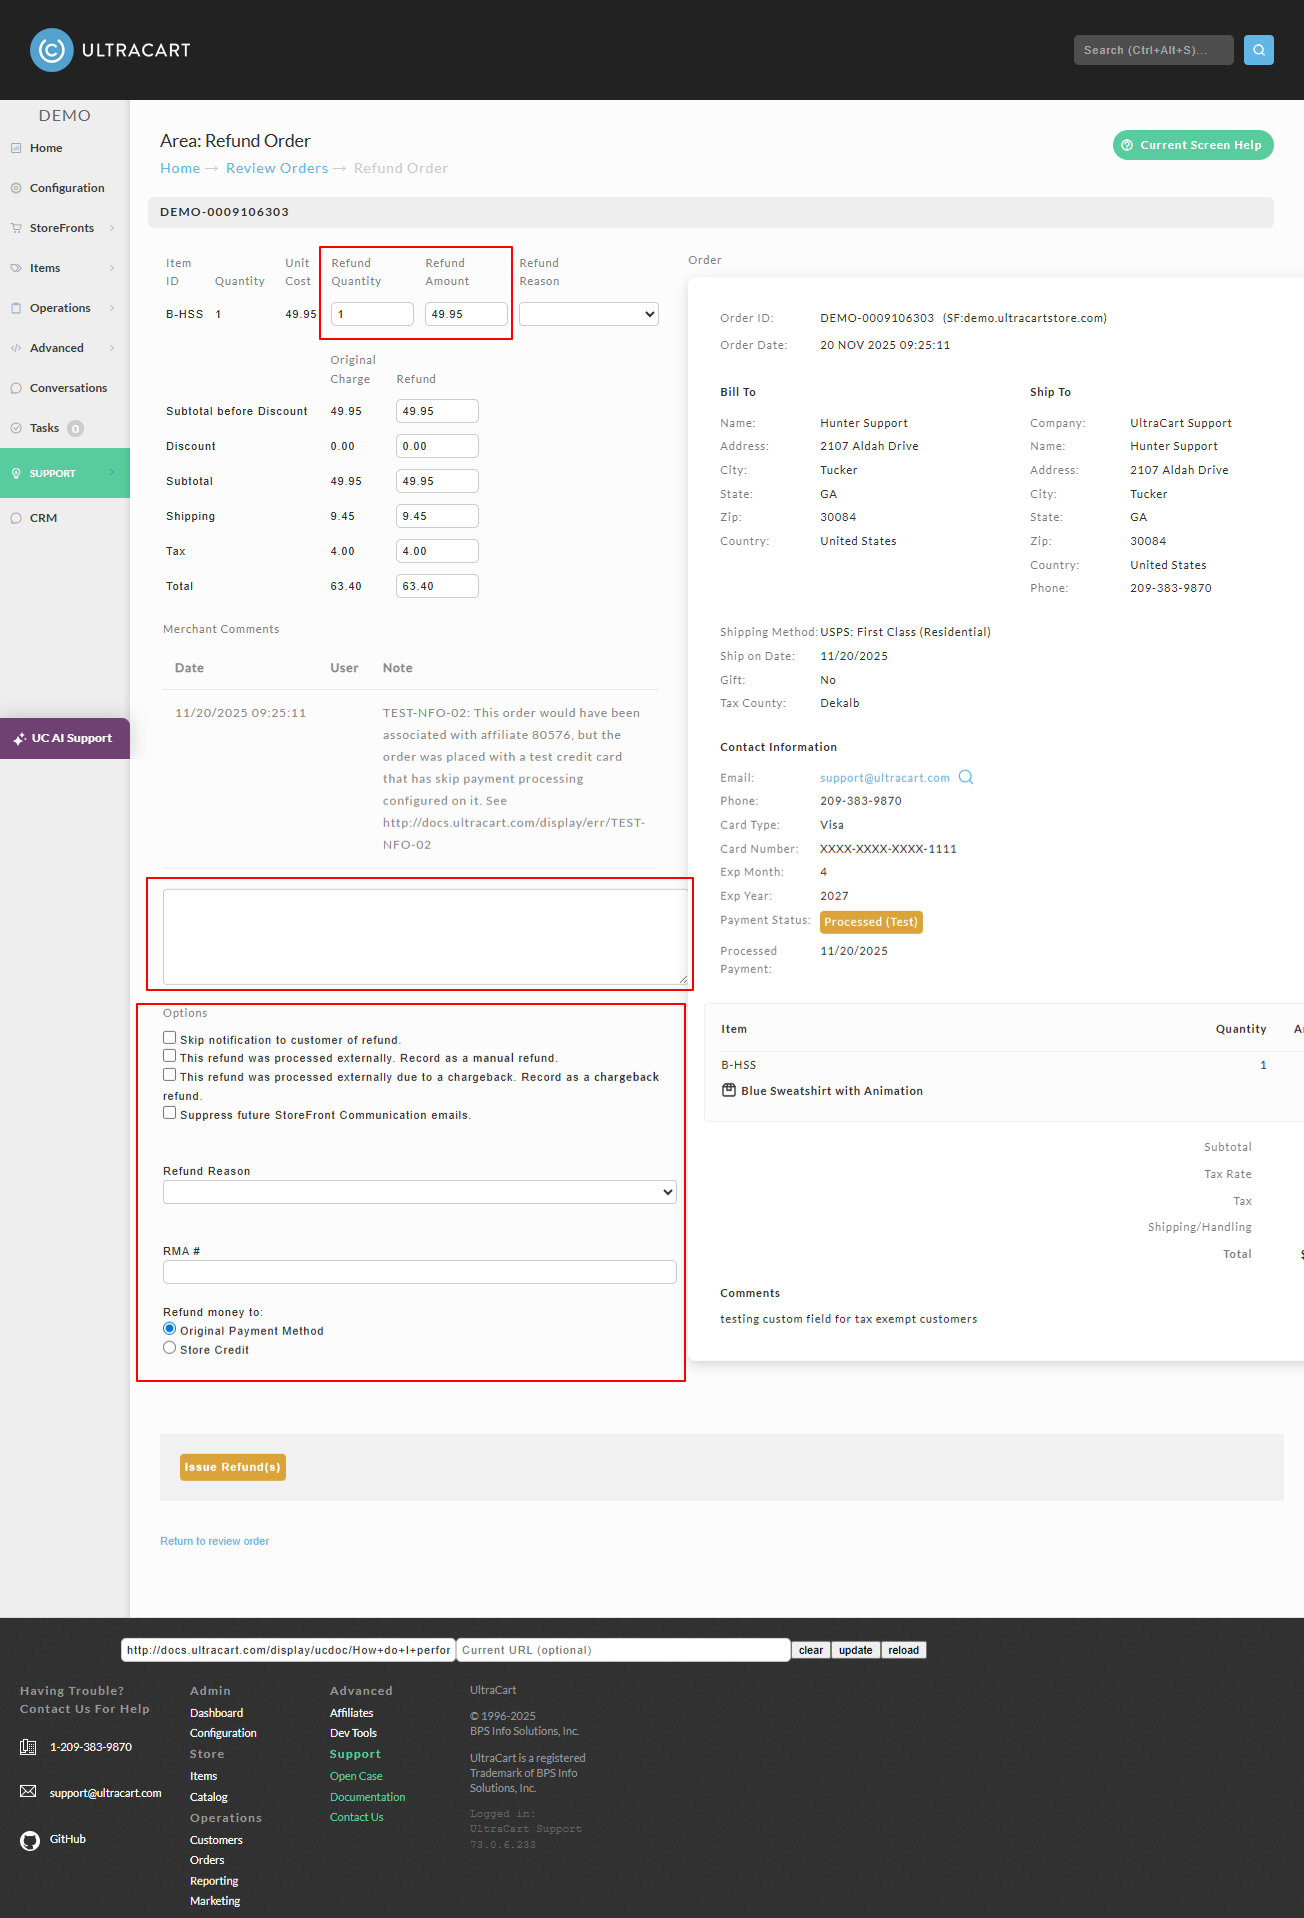Click the package icon next to Blue Sweatshirt
This screenshot has width=1304, height=1918.
(729, 1090)
